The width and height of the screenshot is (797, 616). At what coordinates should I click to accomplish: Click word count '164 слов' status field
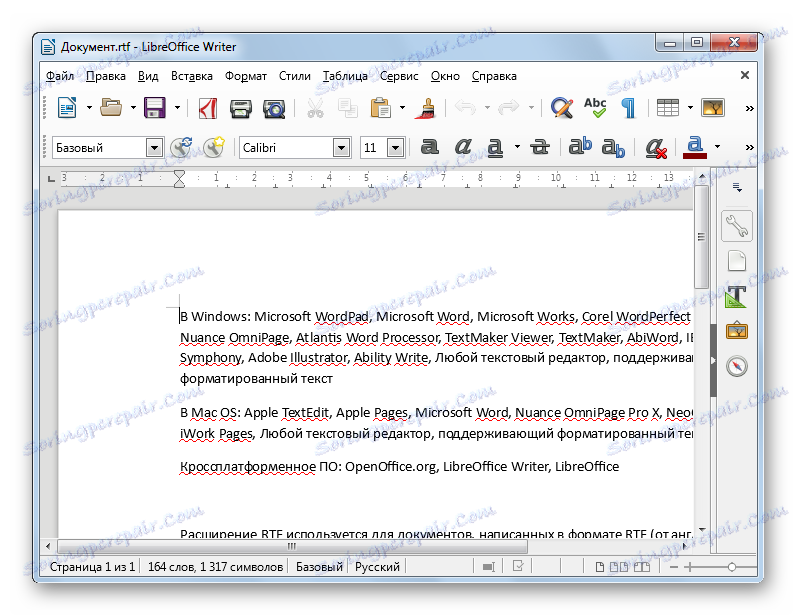tap(215, 567)
